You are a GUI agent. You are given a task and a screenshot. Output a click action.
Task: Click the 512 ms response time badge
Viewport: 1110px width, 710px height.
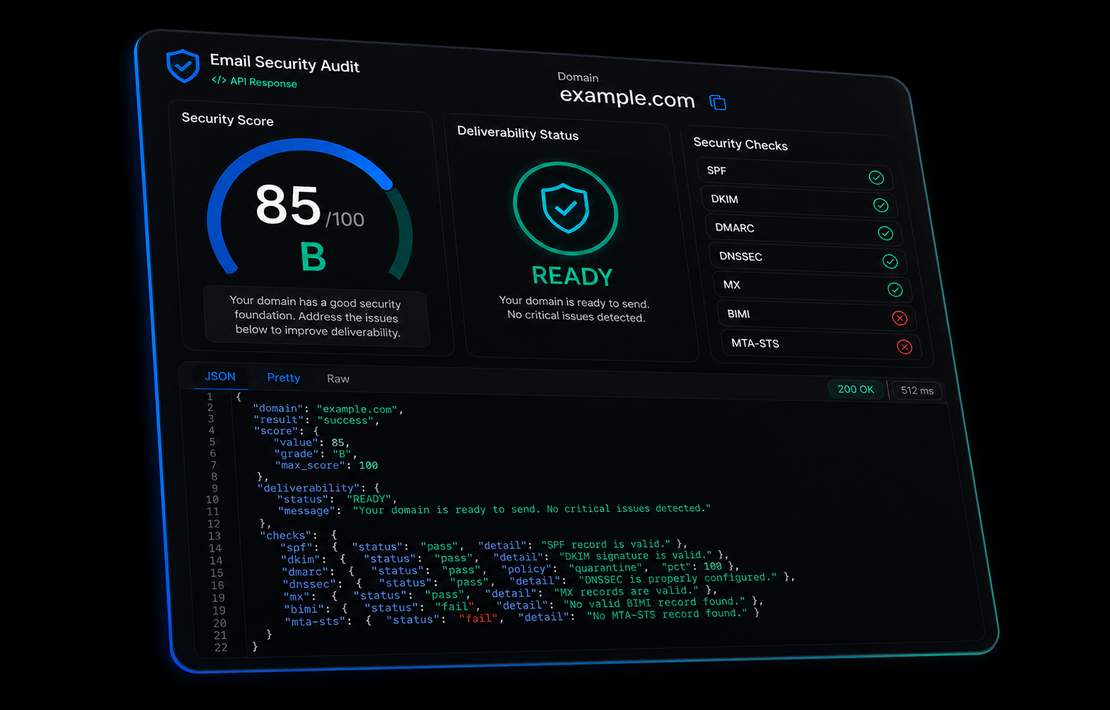tap(917, 391)
